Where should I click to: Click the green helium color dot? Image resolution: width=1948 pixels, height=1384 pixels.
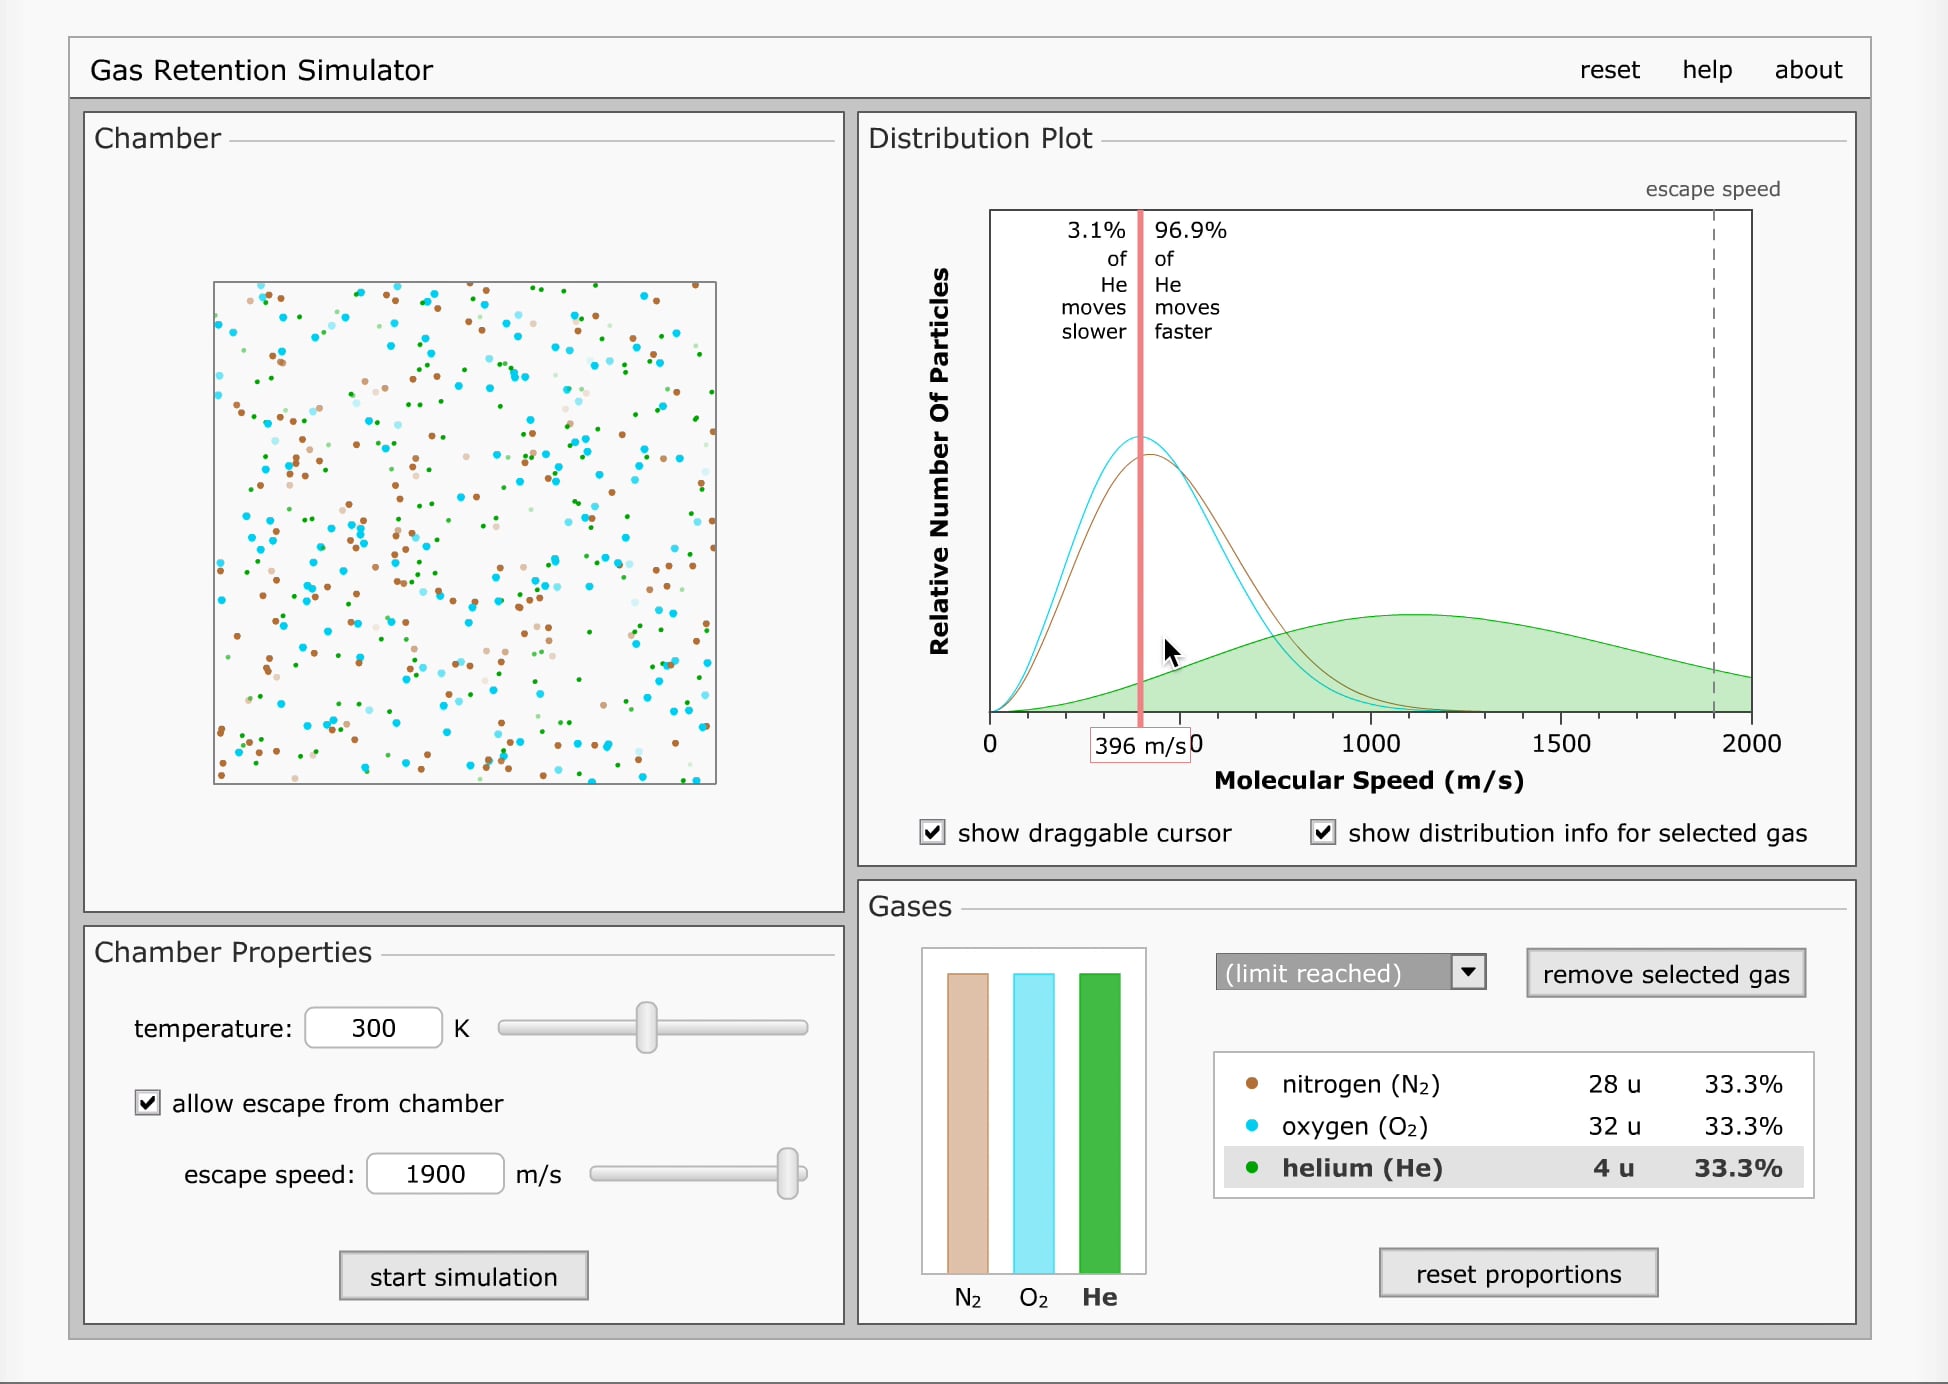point(1251,1167)
